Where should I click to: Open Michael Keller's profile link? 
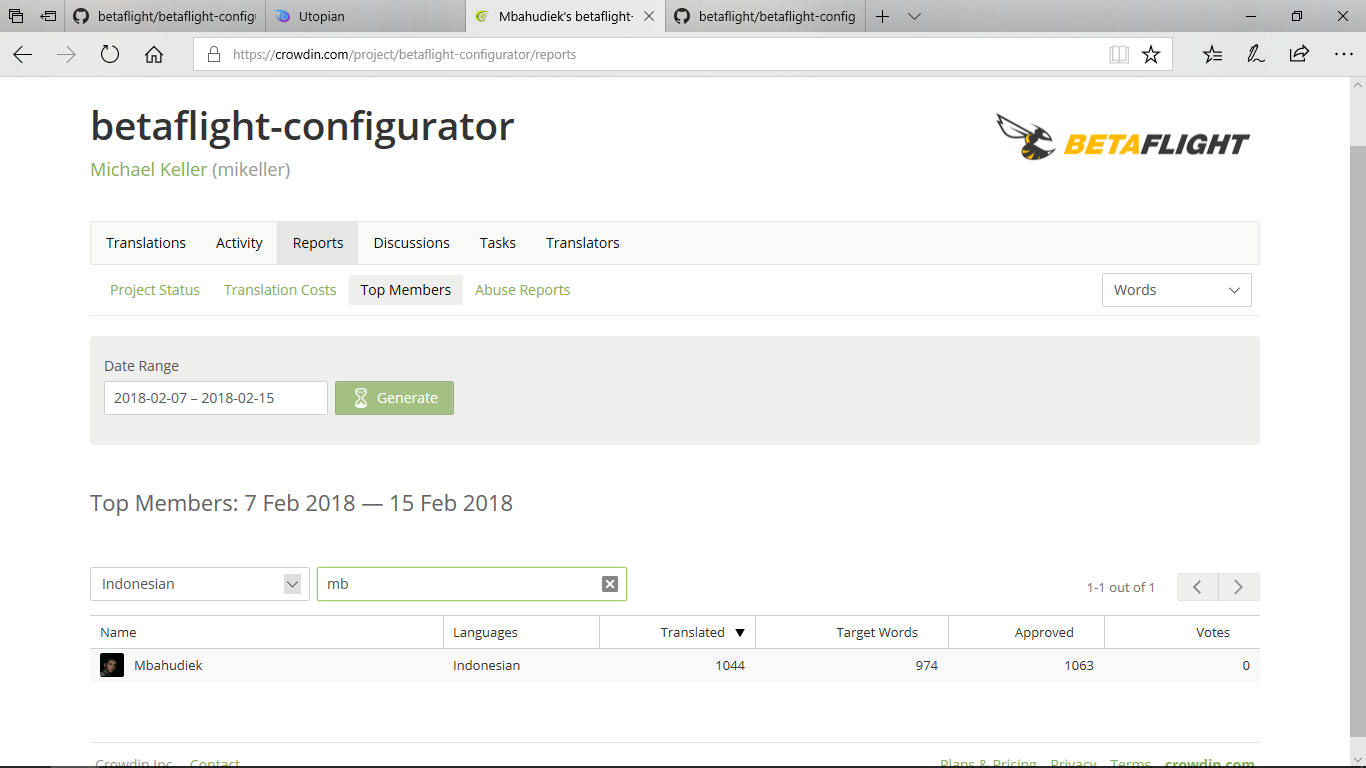pos(149,170)
